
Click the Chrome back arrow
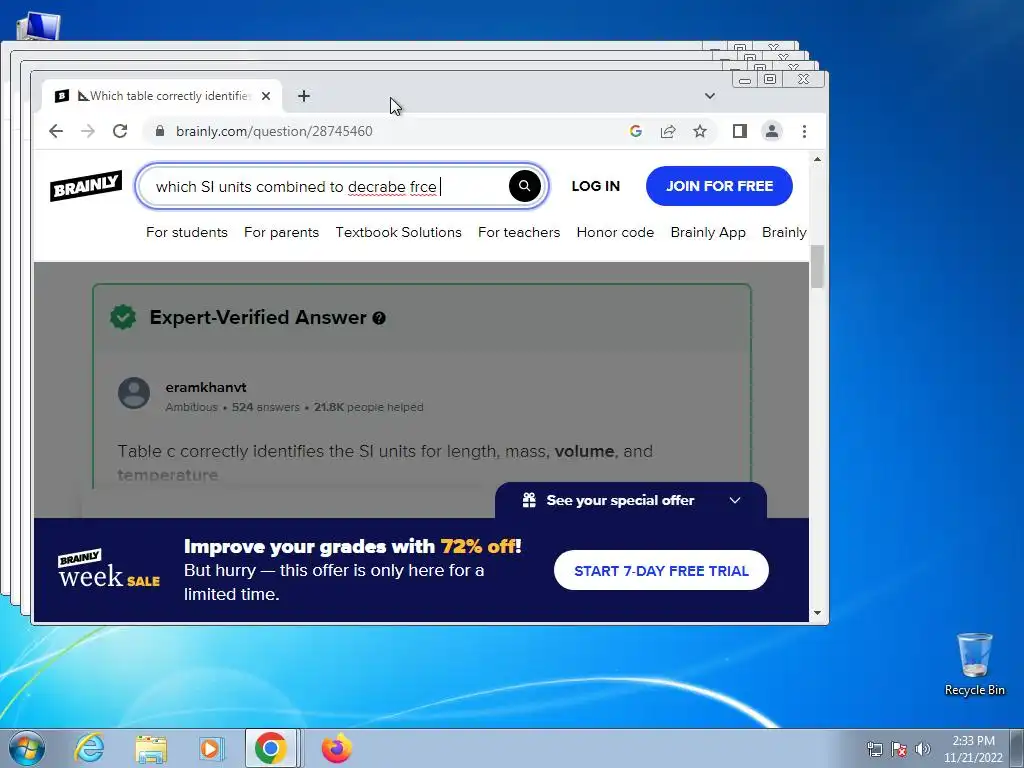[x=56, y=131]
